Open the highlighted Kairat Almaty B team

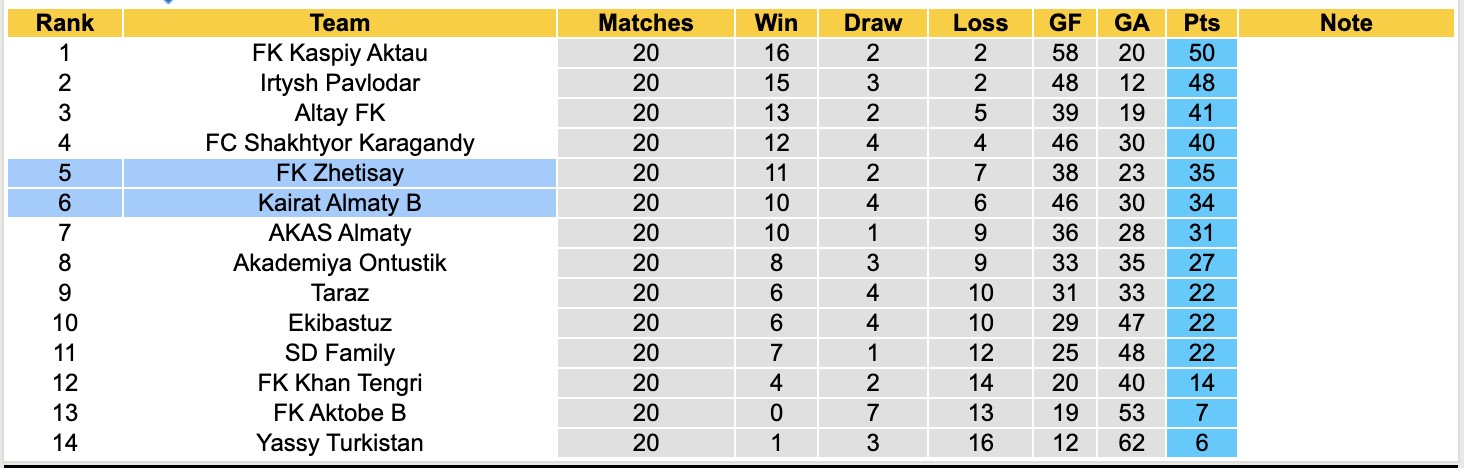[339, 203]
